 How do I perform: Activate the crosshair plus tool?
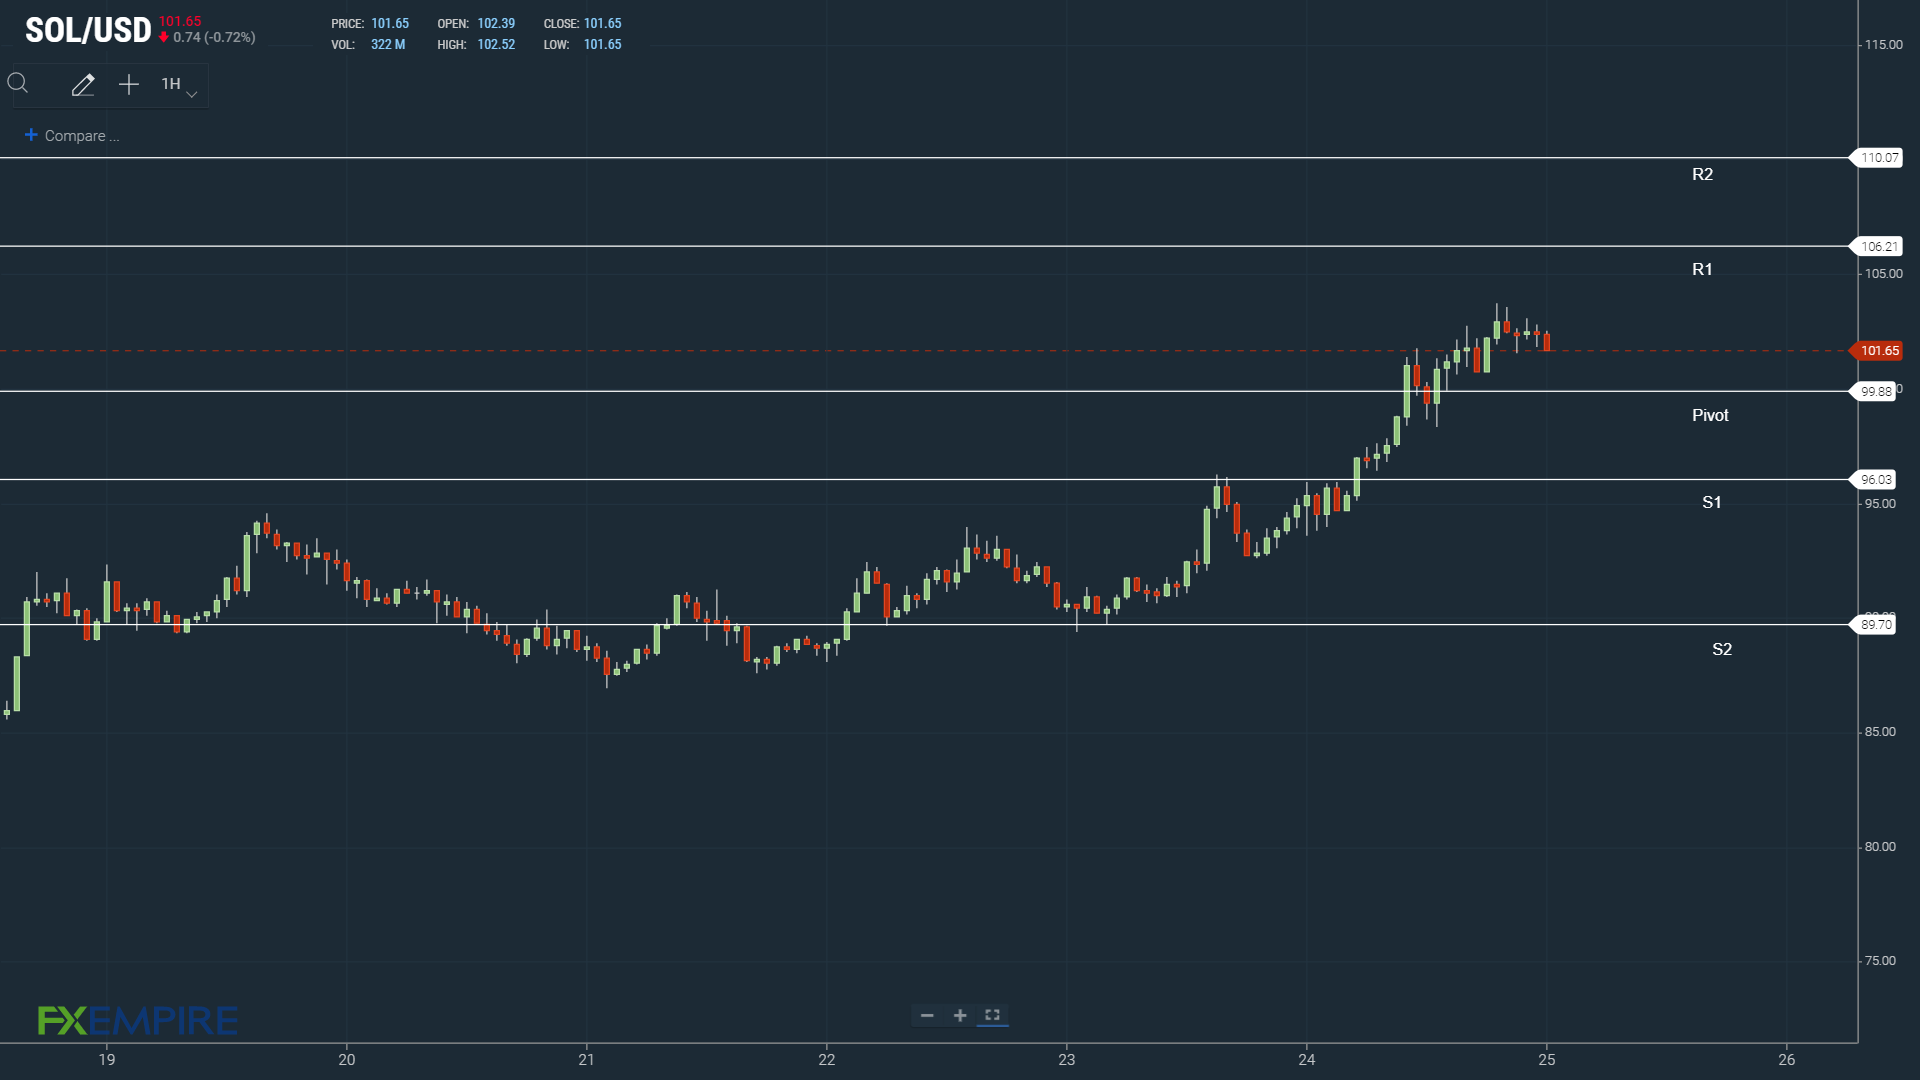(x=129, y=85)
